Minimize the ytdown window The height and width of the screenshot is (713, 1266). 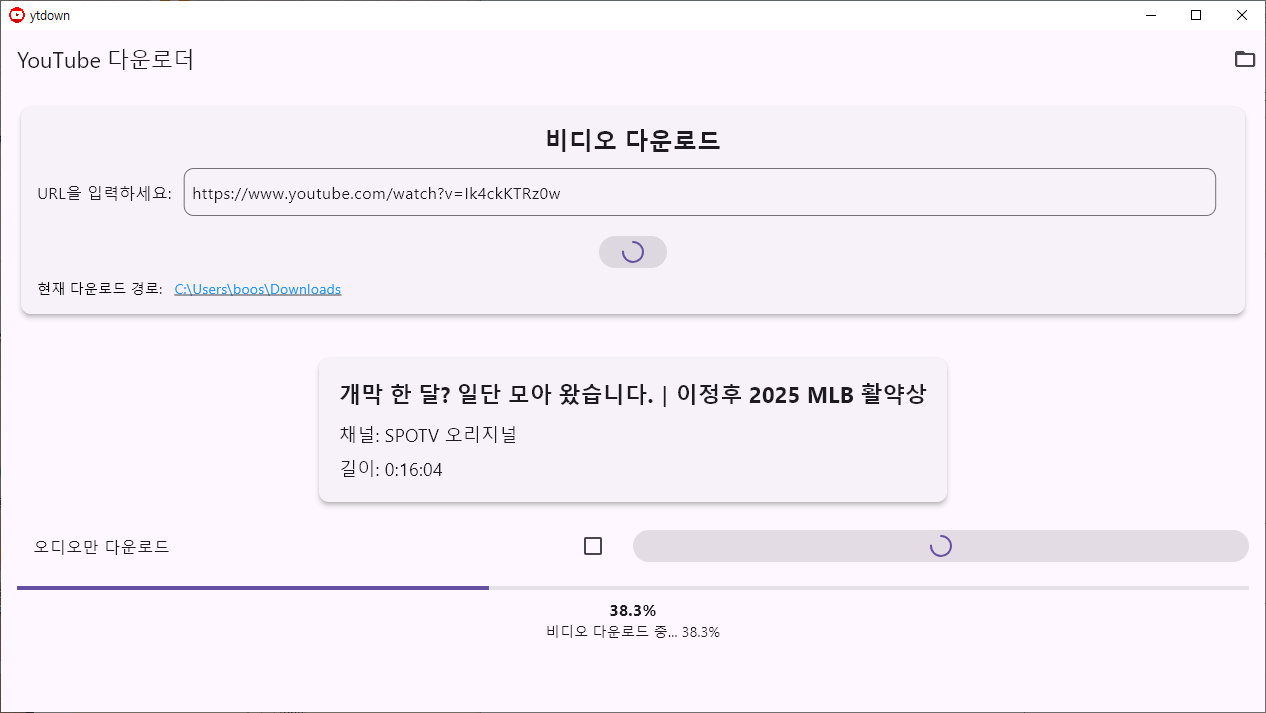click(x=1150, y=15)
